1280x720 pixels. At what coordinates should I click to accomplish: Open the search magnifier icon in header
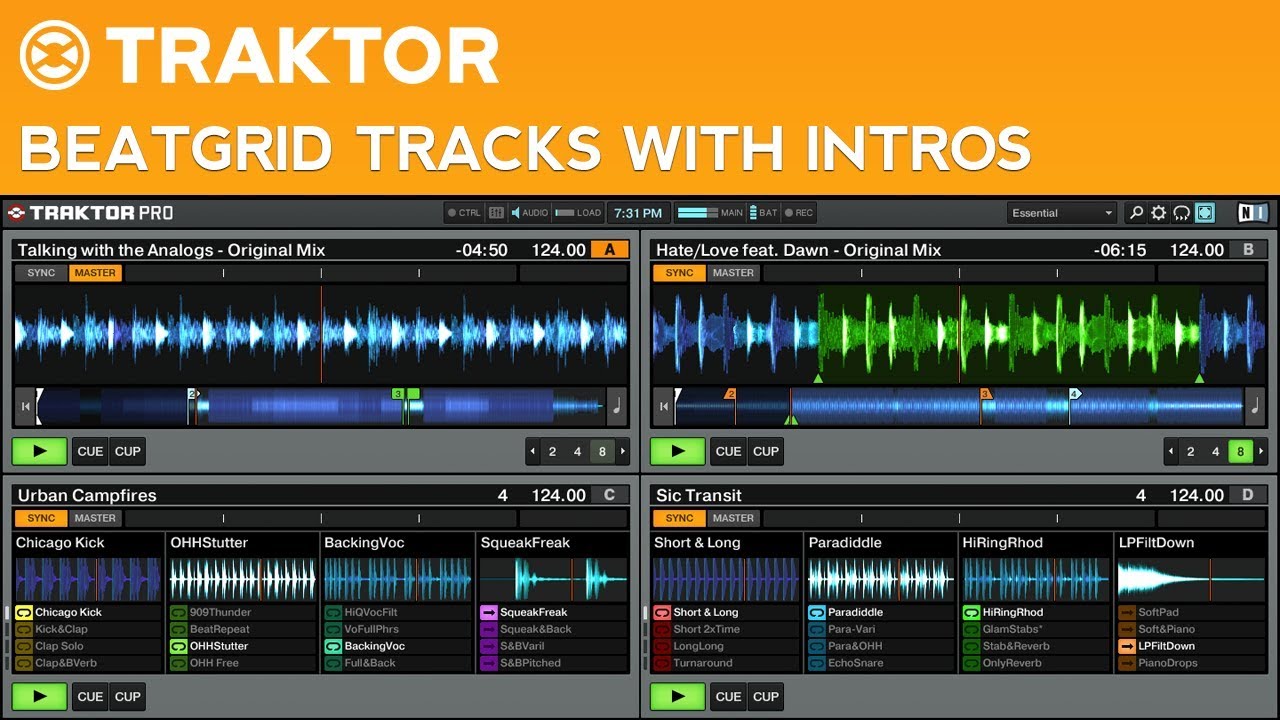click(1136, 213)
